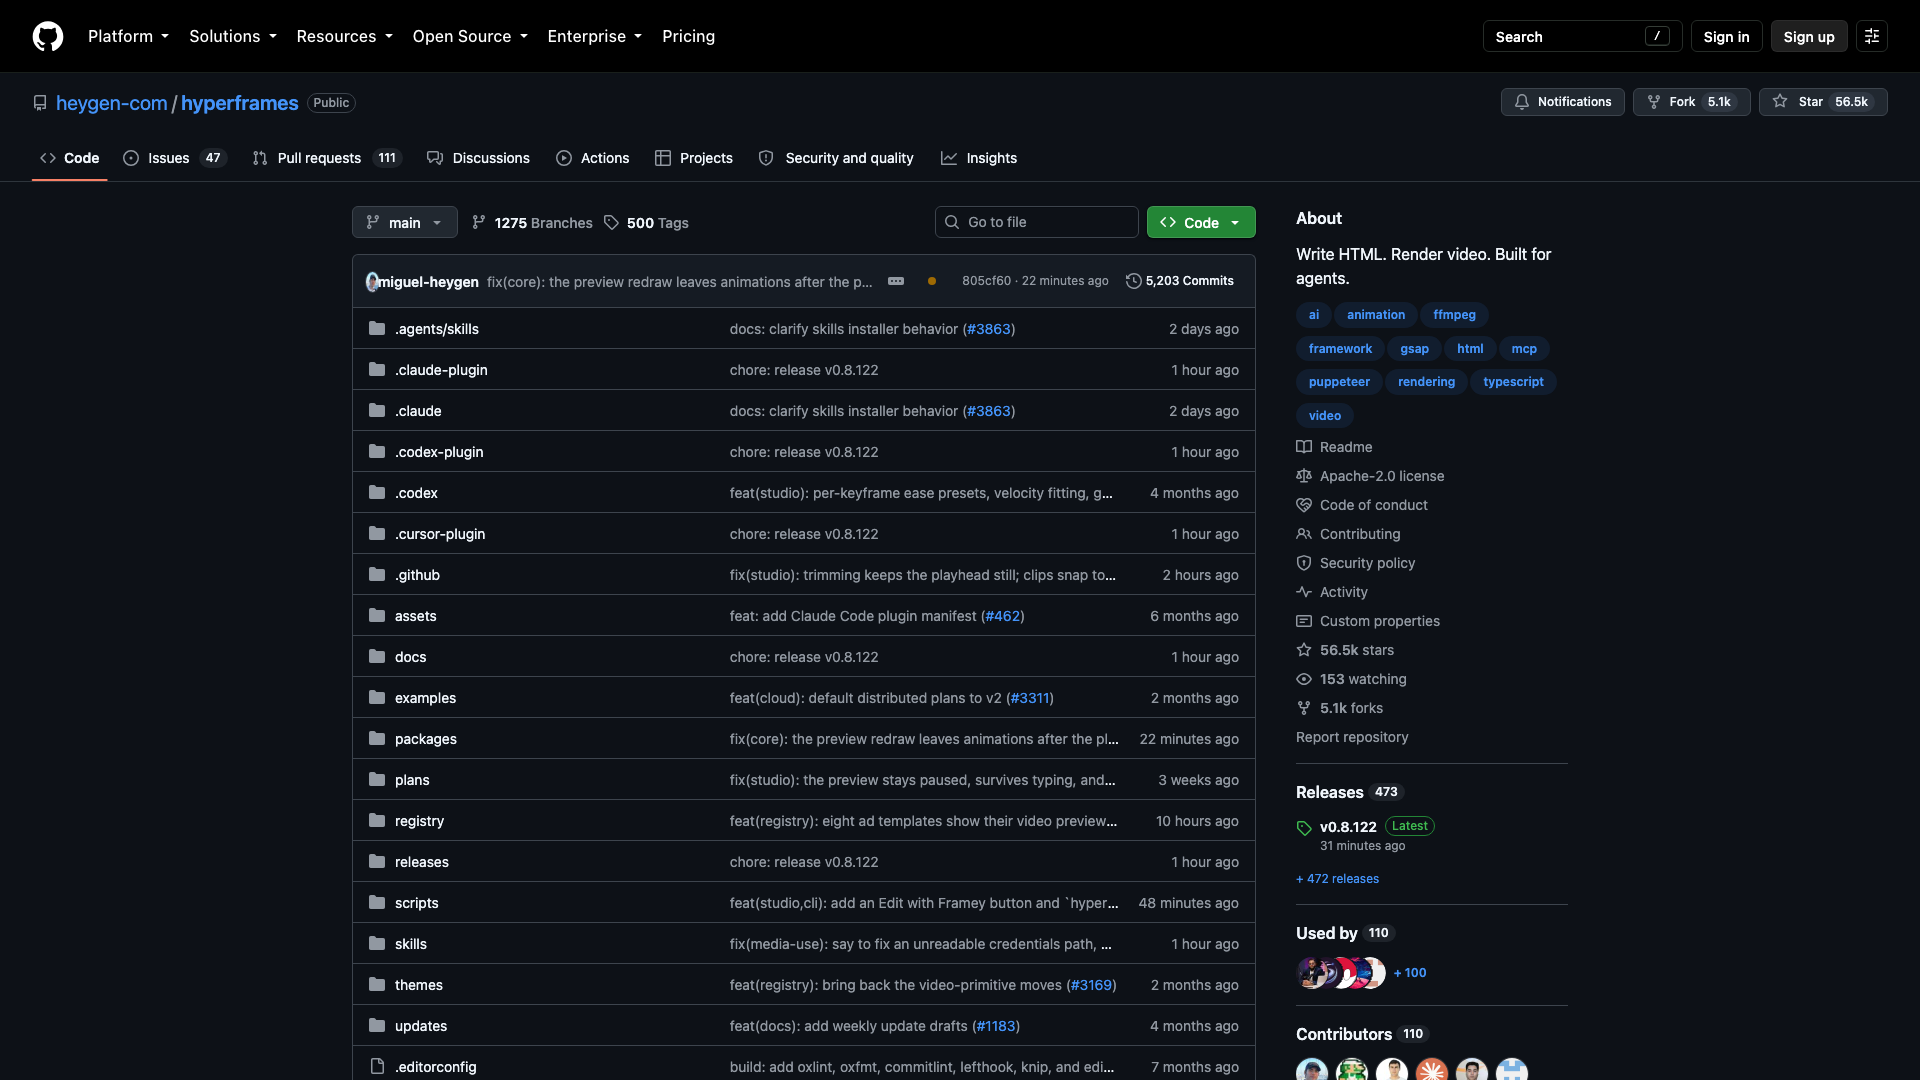Open the Discussions tab
This screenshot has height=1080, width=1920.
coord(478,158)
